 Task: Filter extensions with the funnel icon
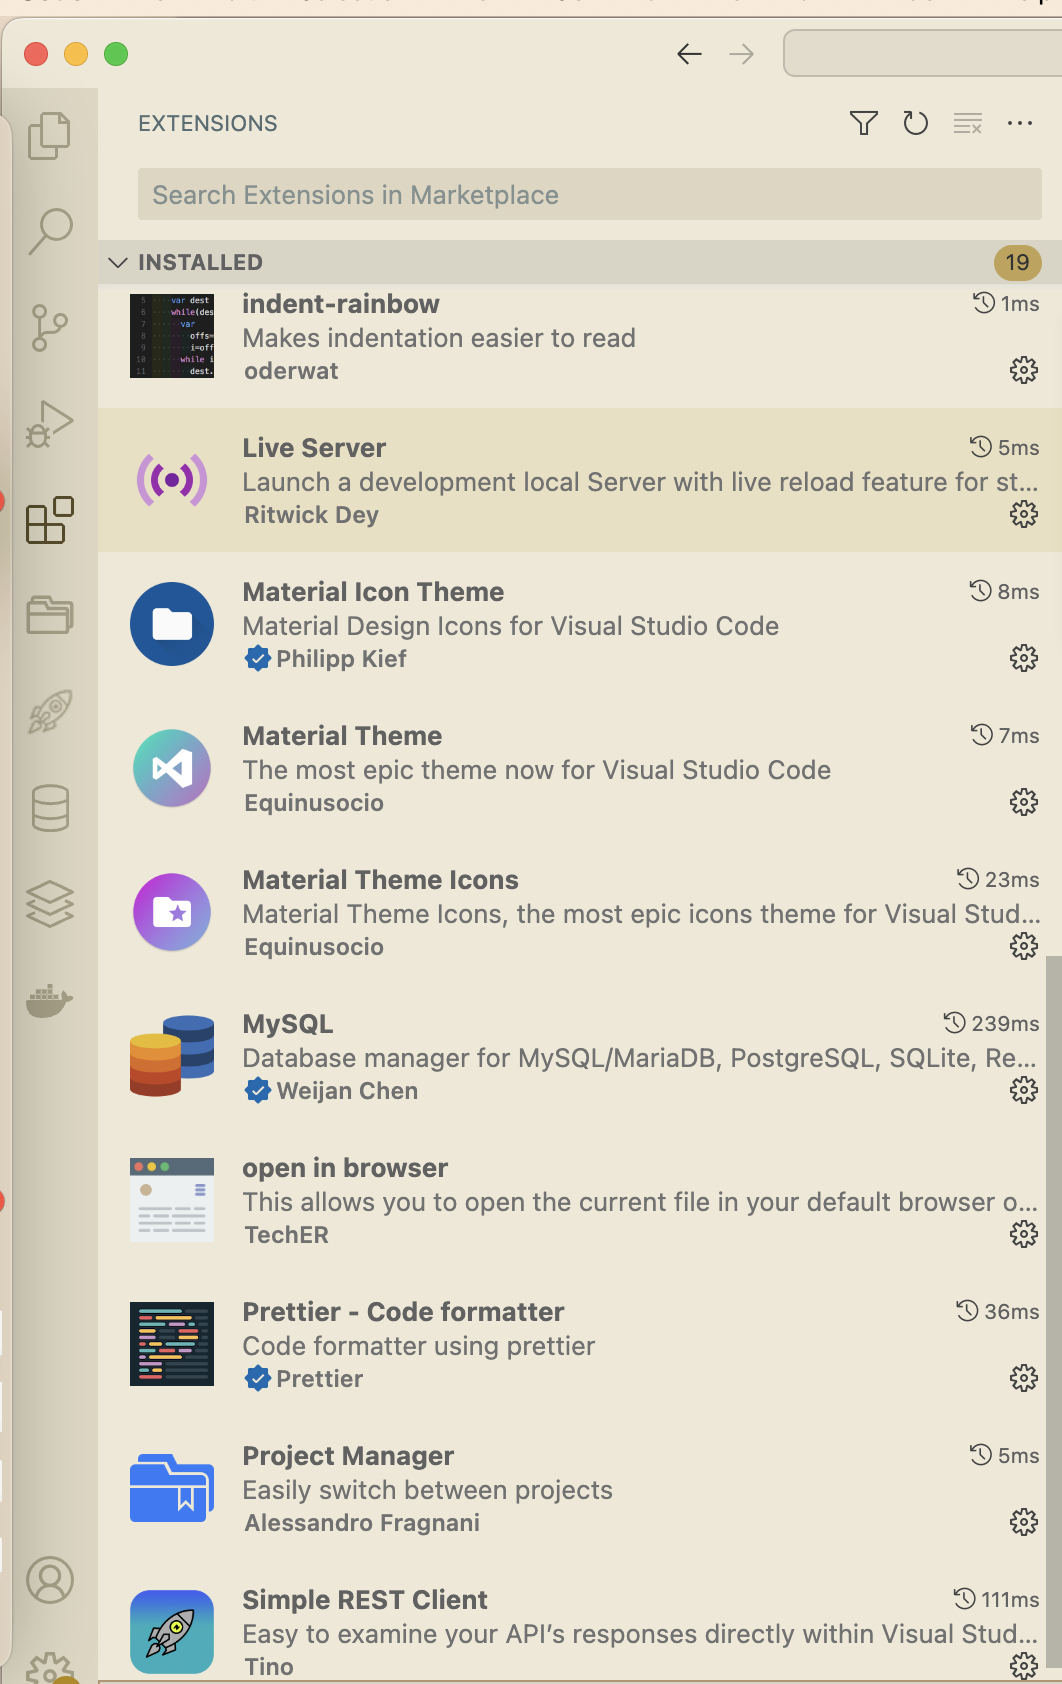864,123
